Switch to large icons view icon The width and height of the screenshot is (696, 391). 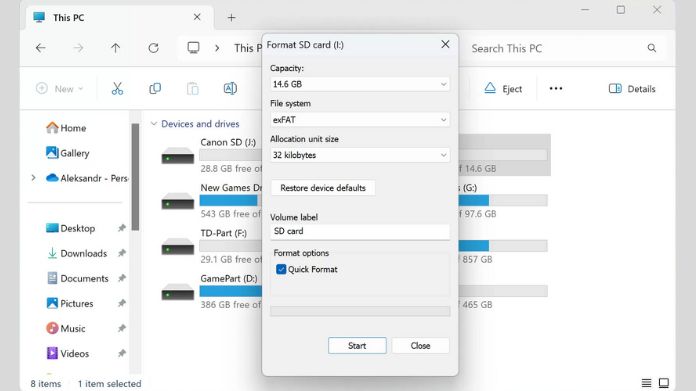point(664,383)
